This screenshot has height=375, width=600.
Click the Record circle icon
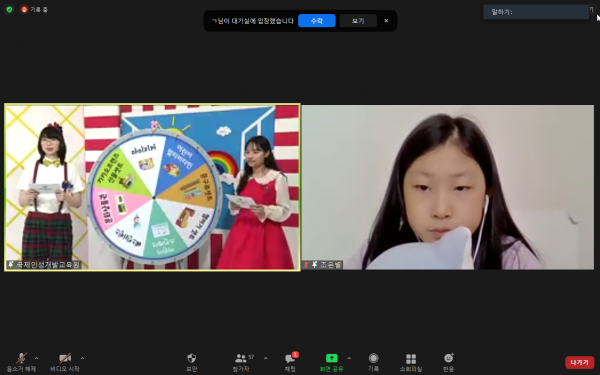click(x=373, y=358)
